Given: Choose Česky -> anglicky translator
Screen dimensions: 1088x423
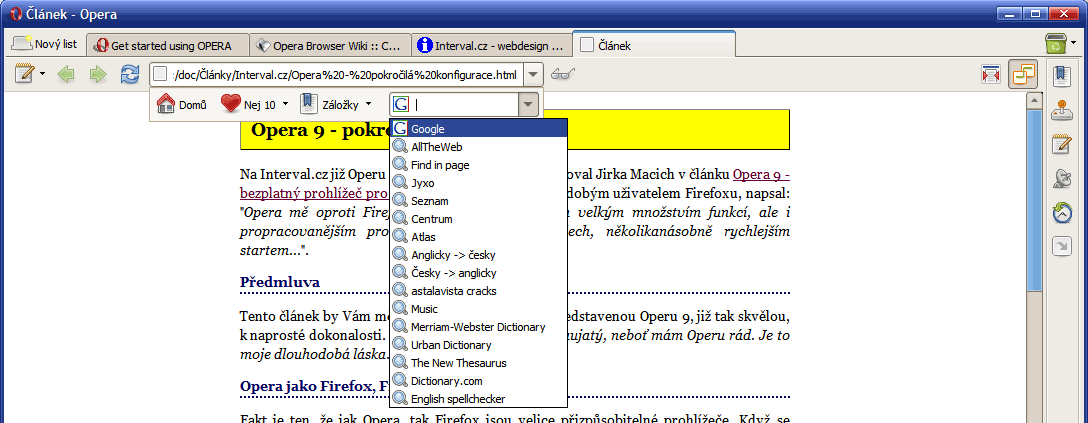Looking at the screenshot, I should pyautogui.click(x=478, y=273).
